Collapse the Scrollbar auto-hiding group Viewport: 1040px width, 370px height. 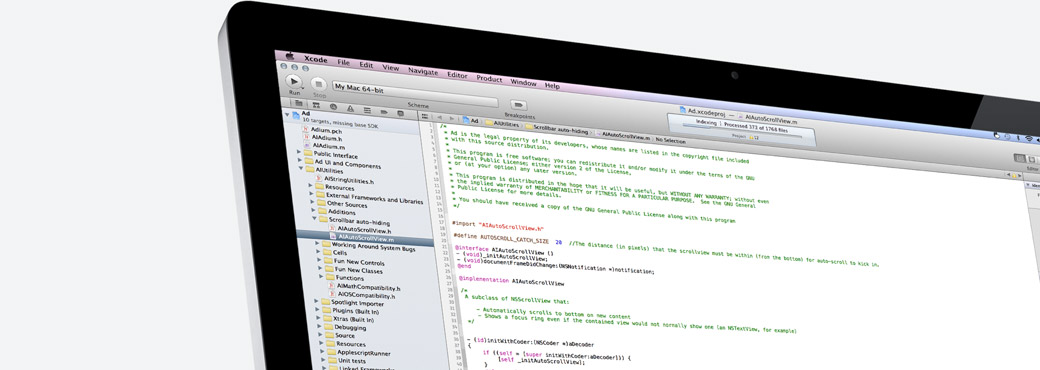coord(314,217)
